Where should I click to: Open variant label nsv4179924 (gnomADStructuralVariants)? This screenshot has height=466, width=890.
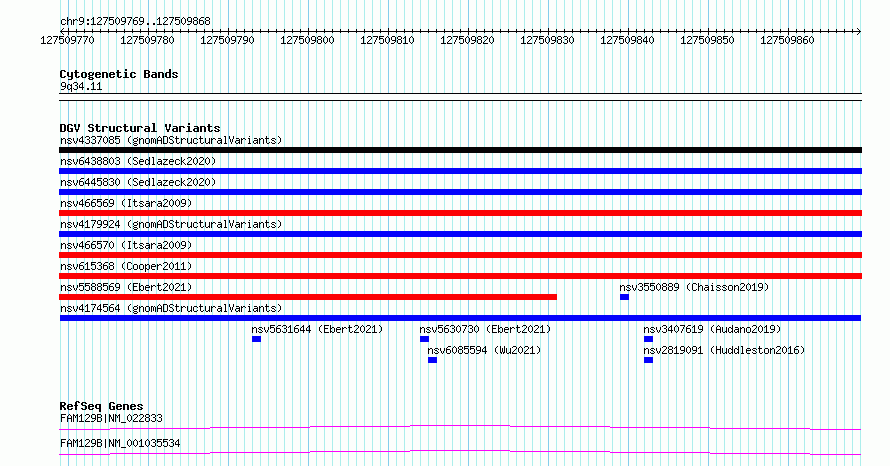coord(171,224)
